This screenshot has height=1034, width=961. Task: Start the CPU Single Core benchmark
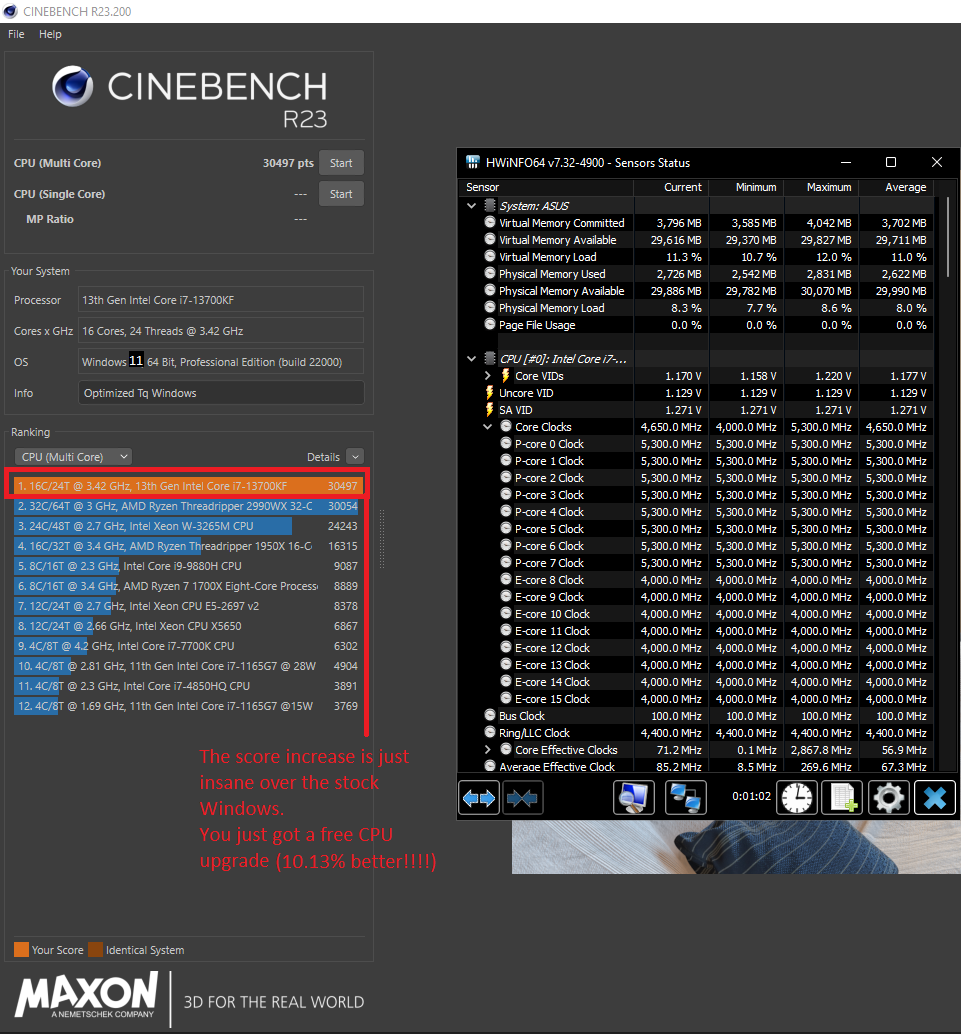[x=341, y=194]
